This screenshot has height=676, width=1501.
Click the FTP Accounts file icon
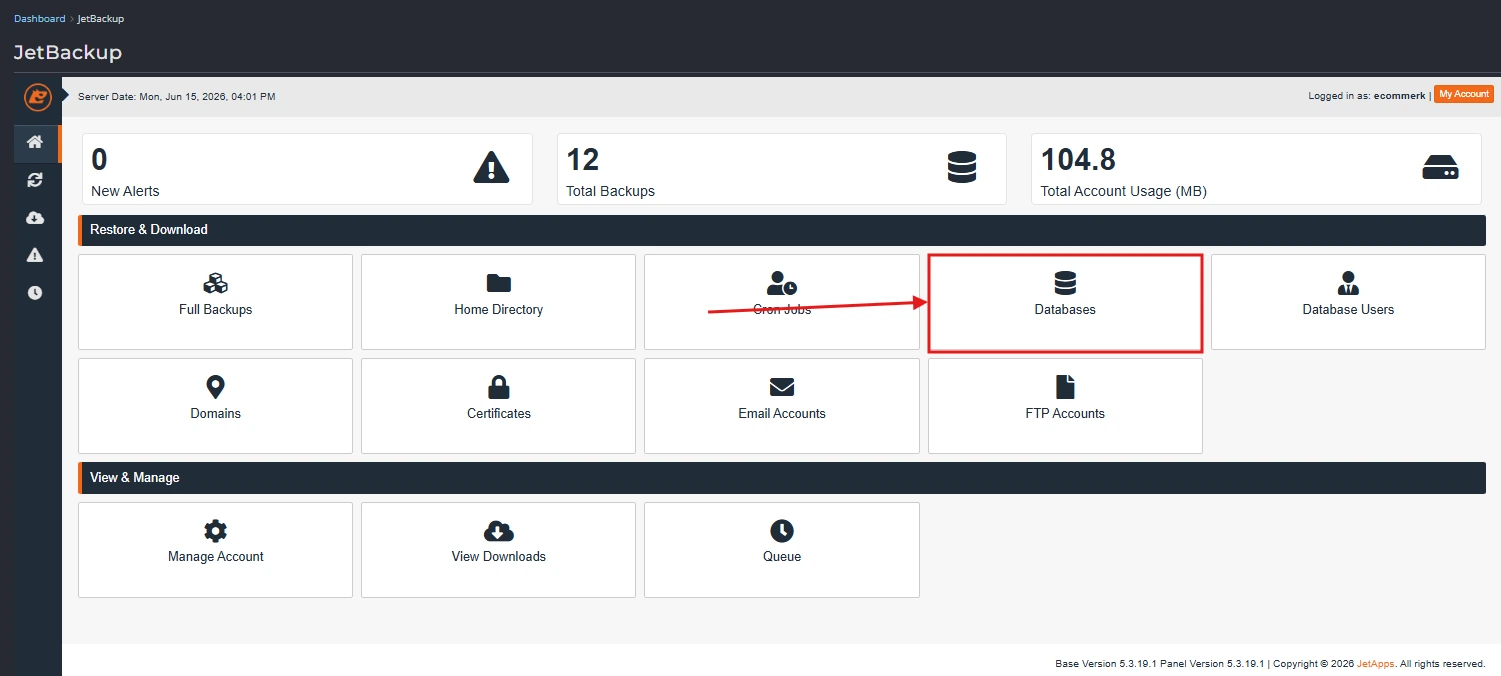coord(1065,387)
